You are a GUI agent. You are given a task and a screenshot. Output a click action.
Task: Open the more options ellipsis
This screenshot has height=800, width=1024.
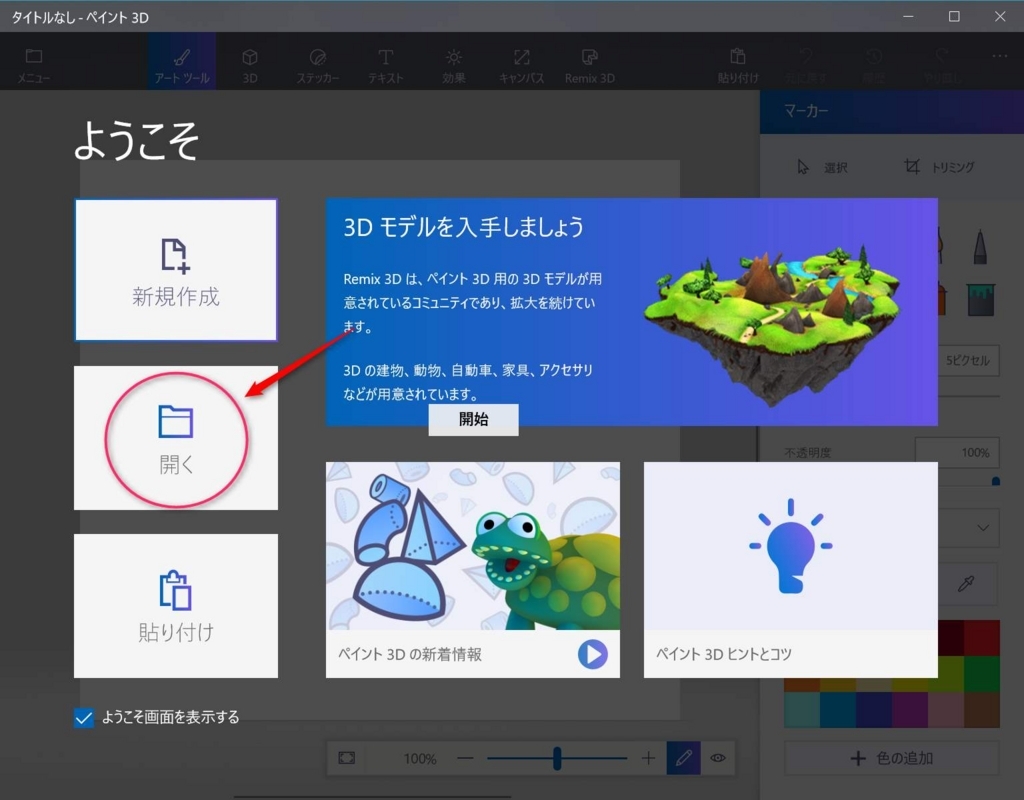999,56
